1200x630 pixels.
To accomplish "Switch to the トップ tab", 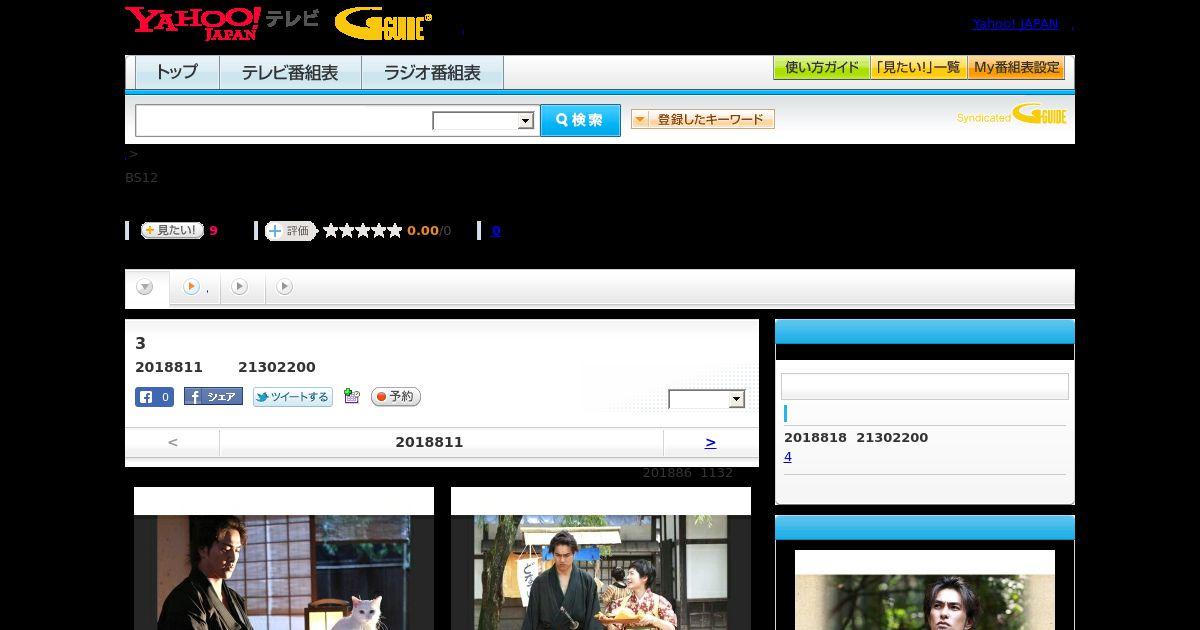I will pyautogui.click(x=177, y=73).
